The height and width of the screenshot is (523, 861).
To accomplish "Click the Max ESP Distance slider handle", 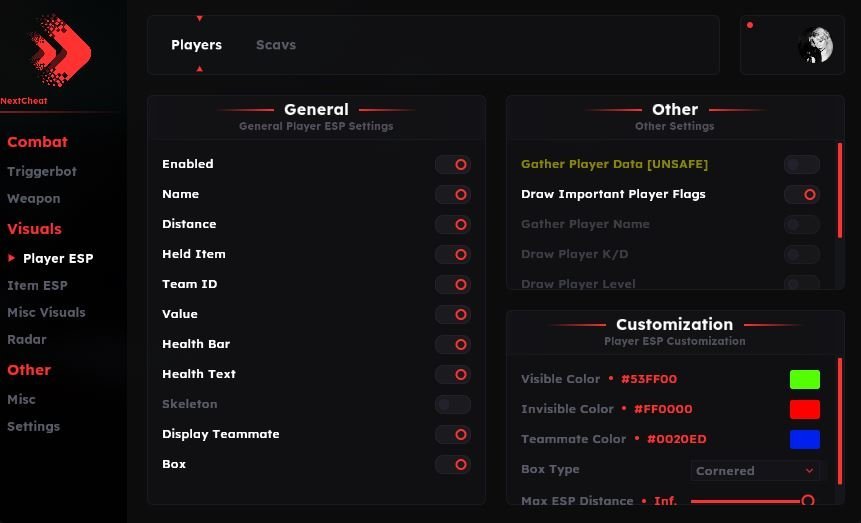I will [x=808, y=501].
